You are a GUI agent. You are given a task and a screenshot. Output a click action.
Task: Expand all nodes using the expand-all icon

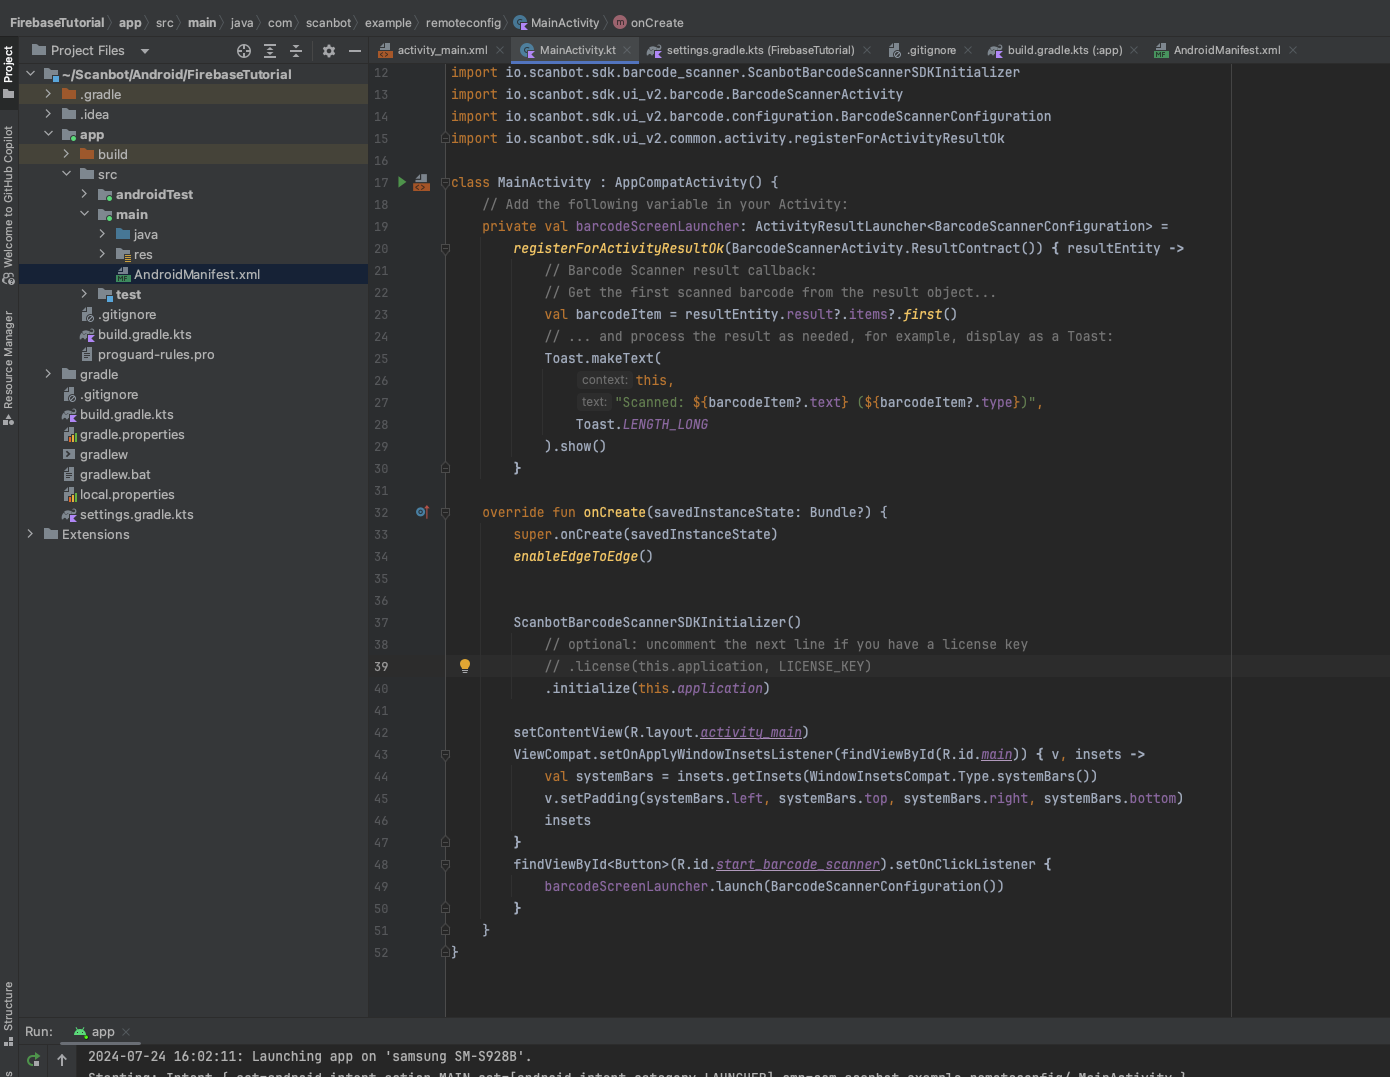[270, 50]
